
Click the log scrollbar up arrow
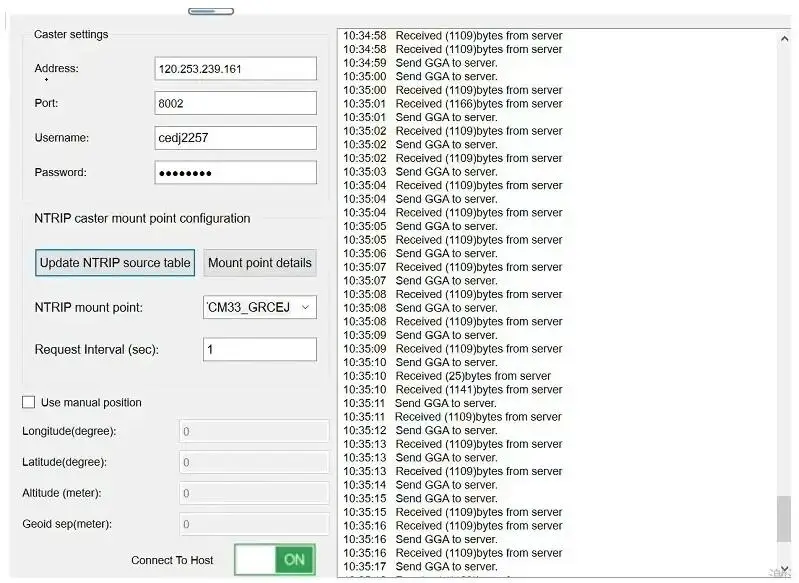(x=783, y=38)
